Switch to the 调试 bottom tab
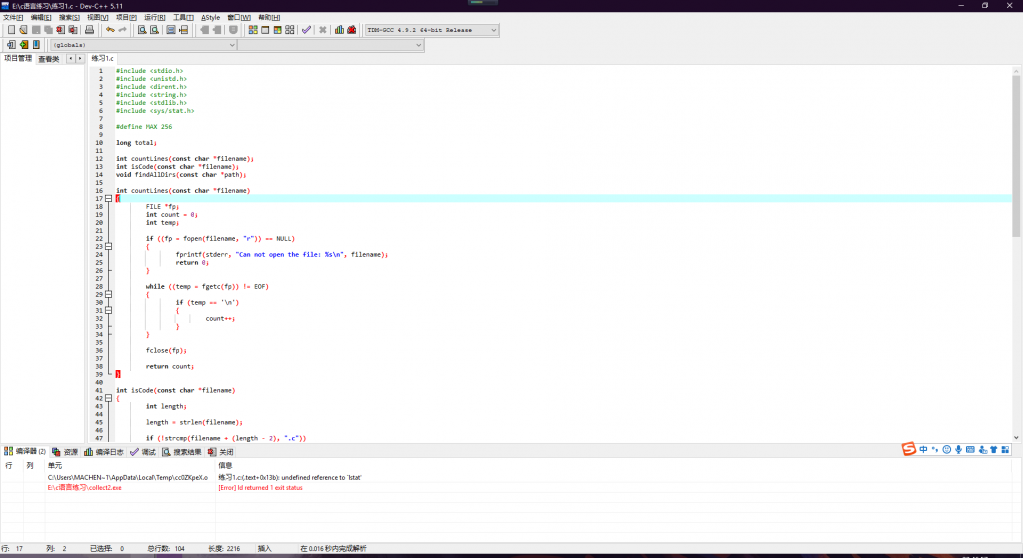 click(143, 452)
